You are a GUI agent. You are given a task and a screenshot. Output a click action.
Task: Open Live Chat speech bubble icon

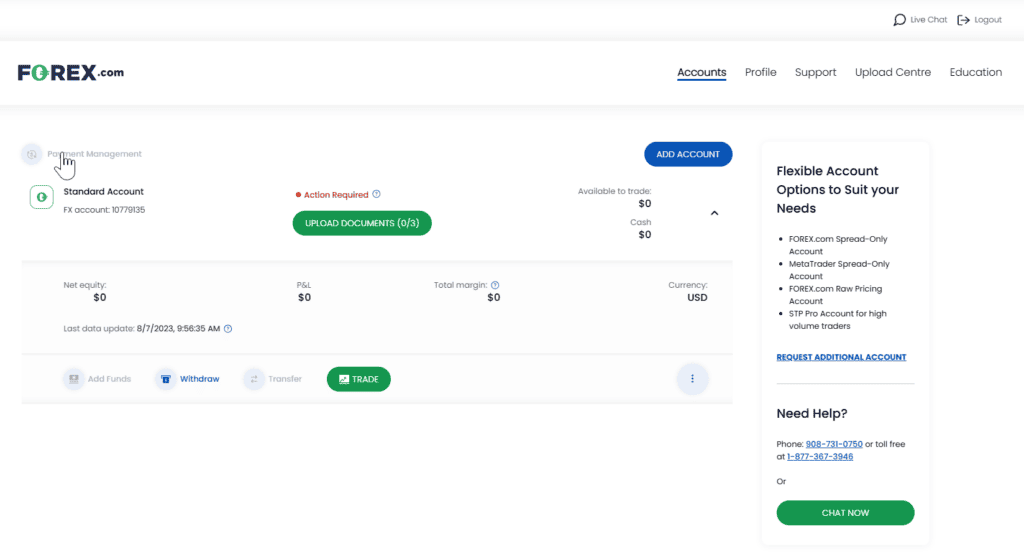(x=899, y=20)
